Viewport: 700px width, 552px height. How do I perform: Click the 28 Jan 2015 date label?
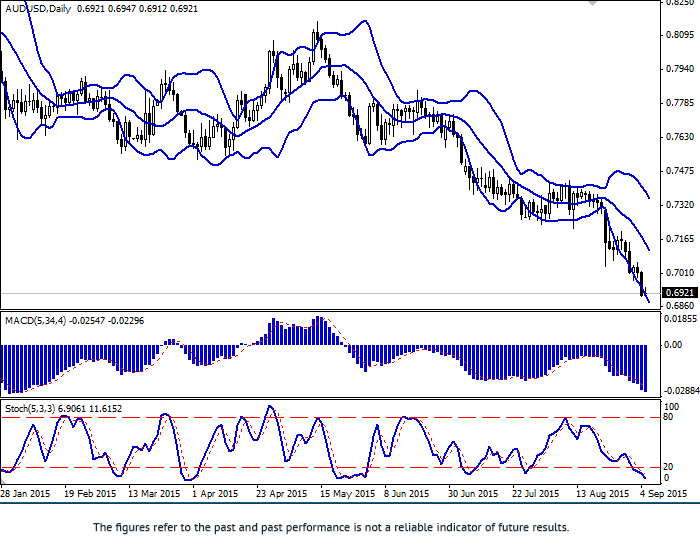click(x=25, y=494)
